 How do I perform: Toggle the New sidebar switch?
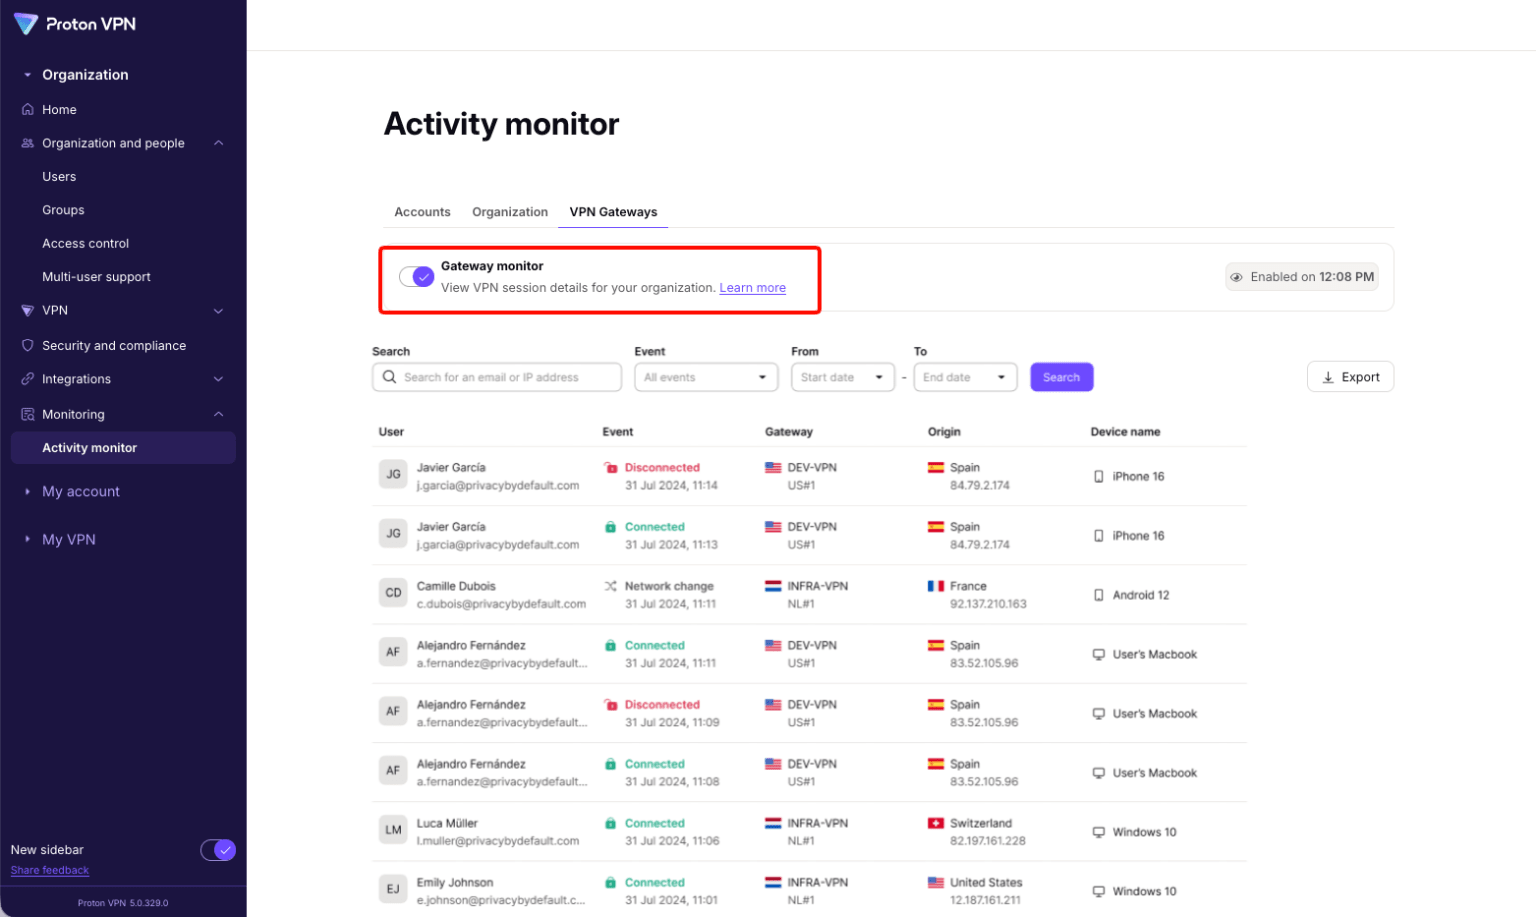coord(218,850)
